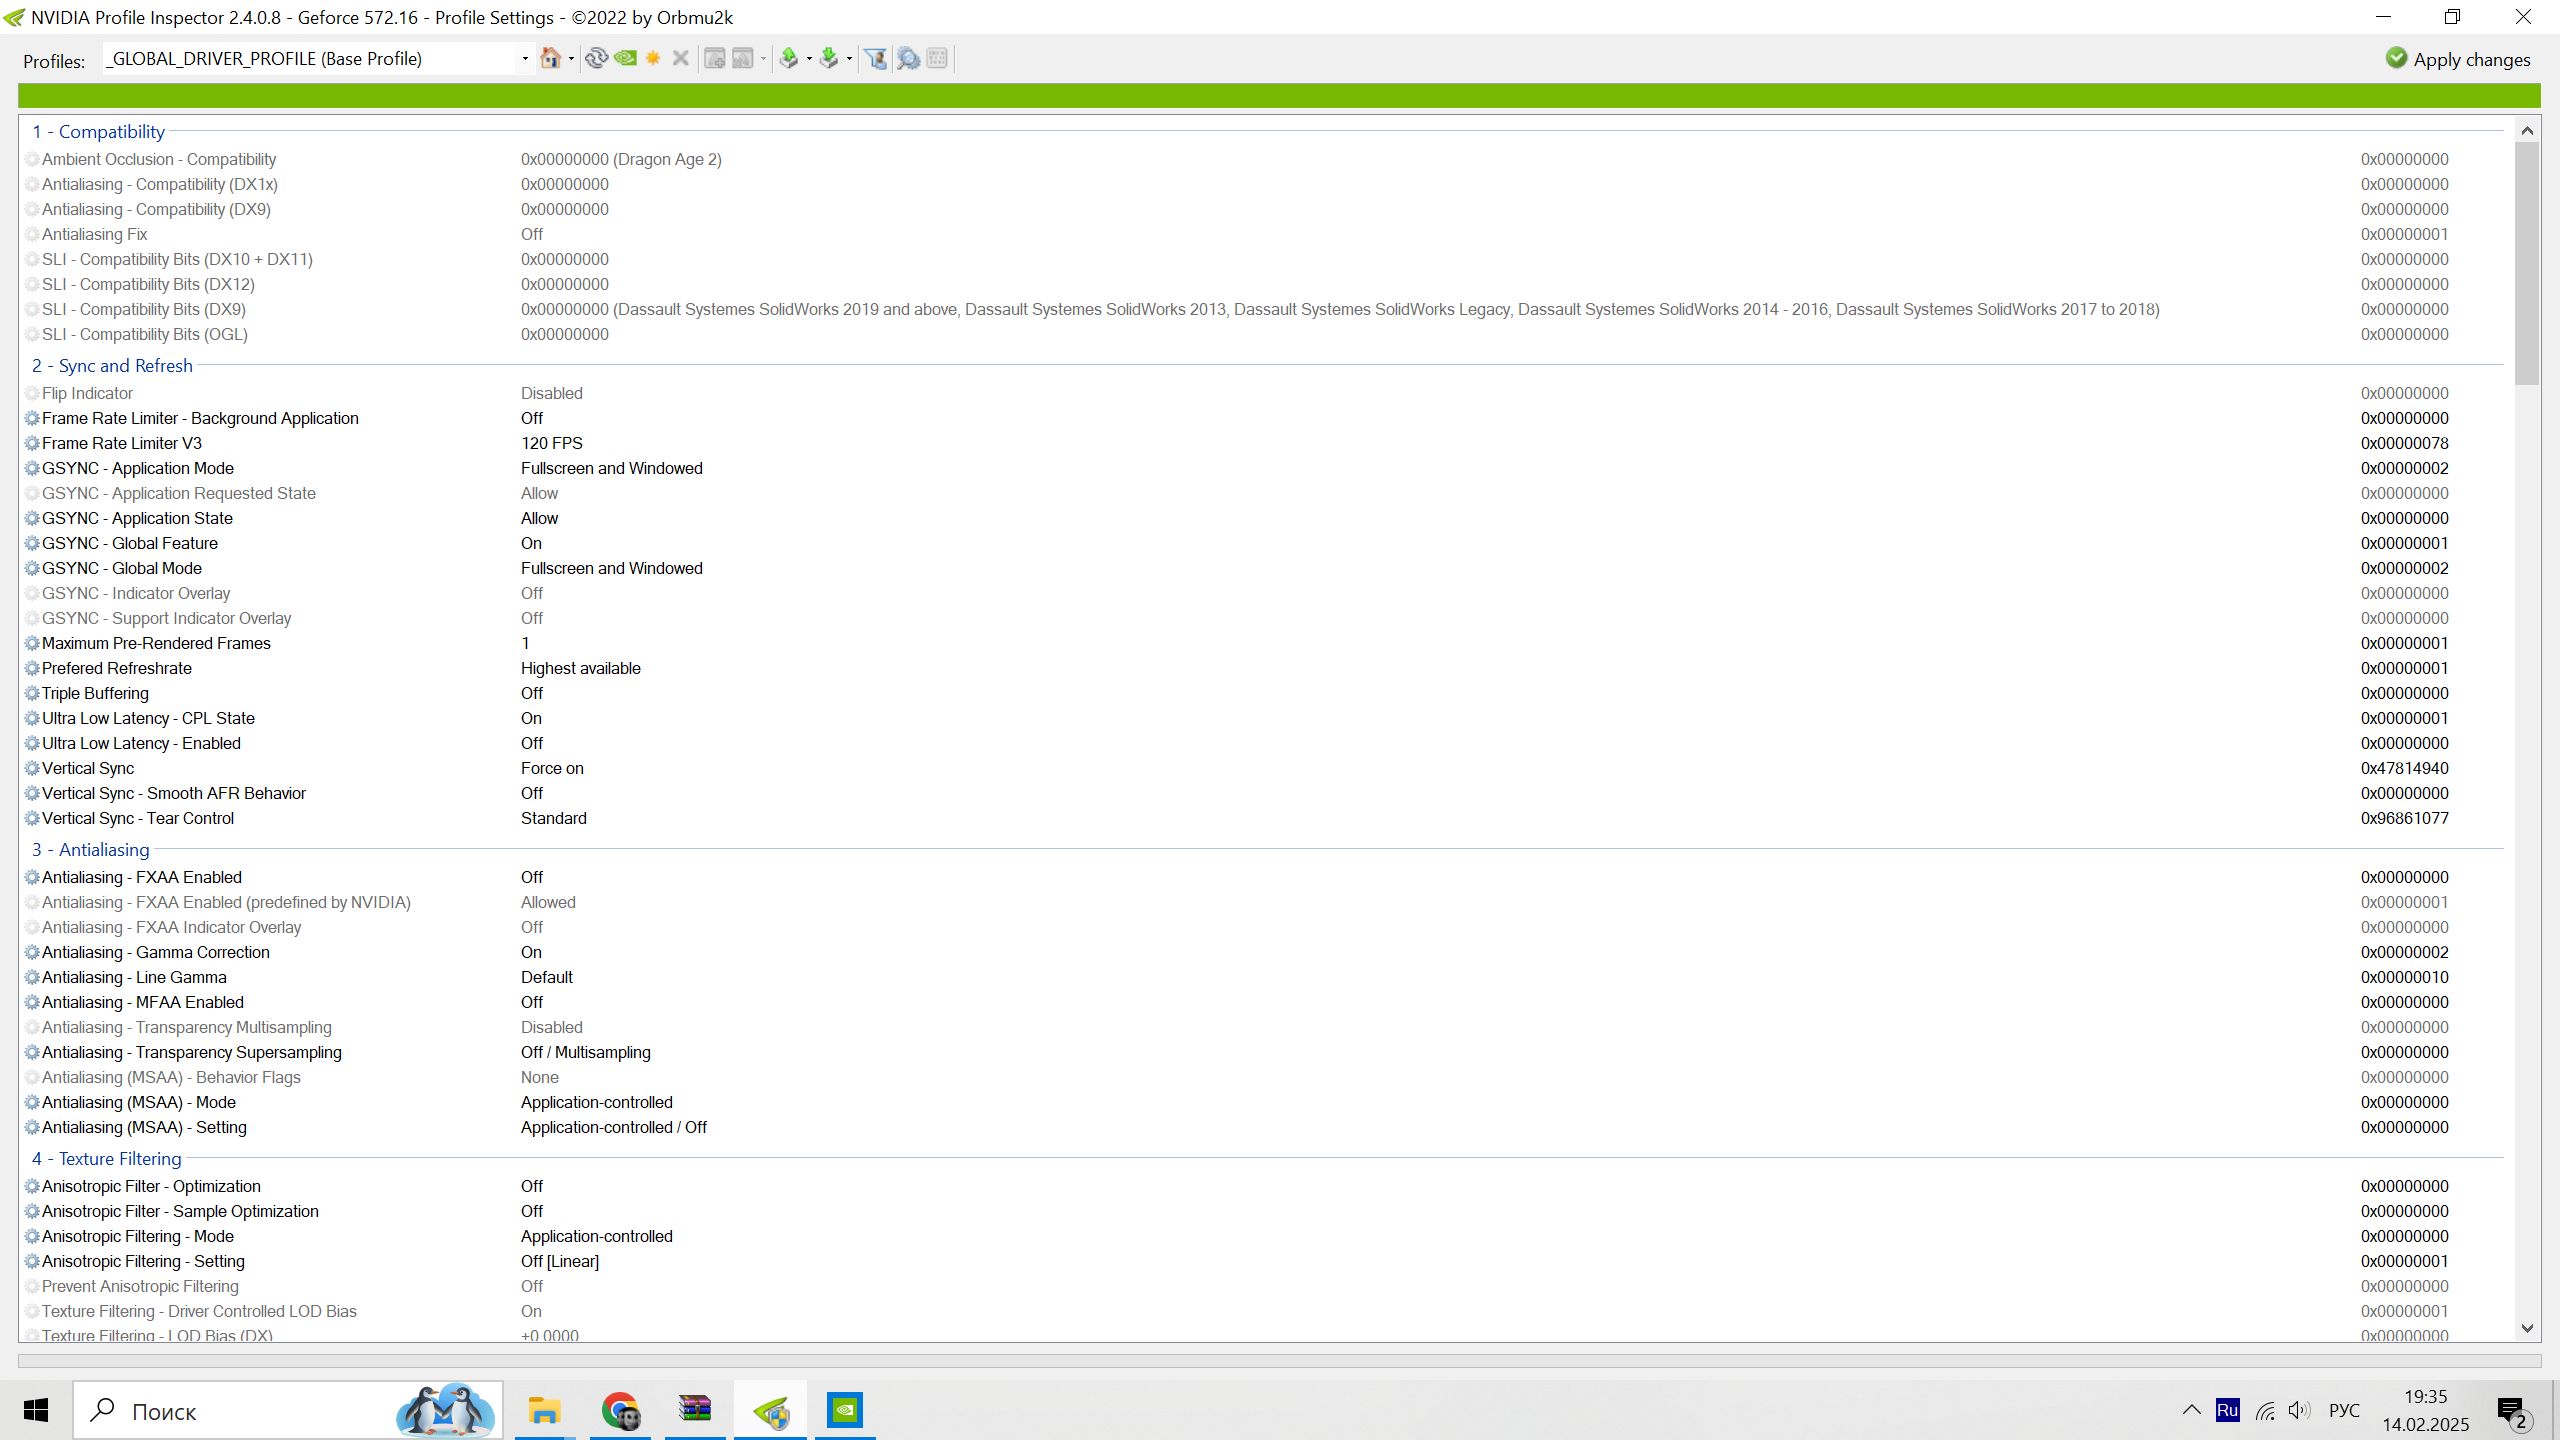Screen dimensions: 2560x1440
Task: Click the Apply changes button
Action: pyautogui.click(x=2459, y=59)
